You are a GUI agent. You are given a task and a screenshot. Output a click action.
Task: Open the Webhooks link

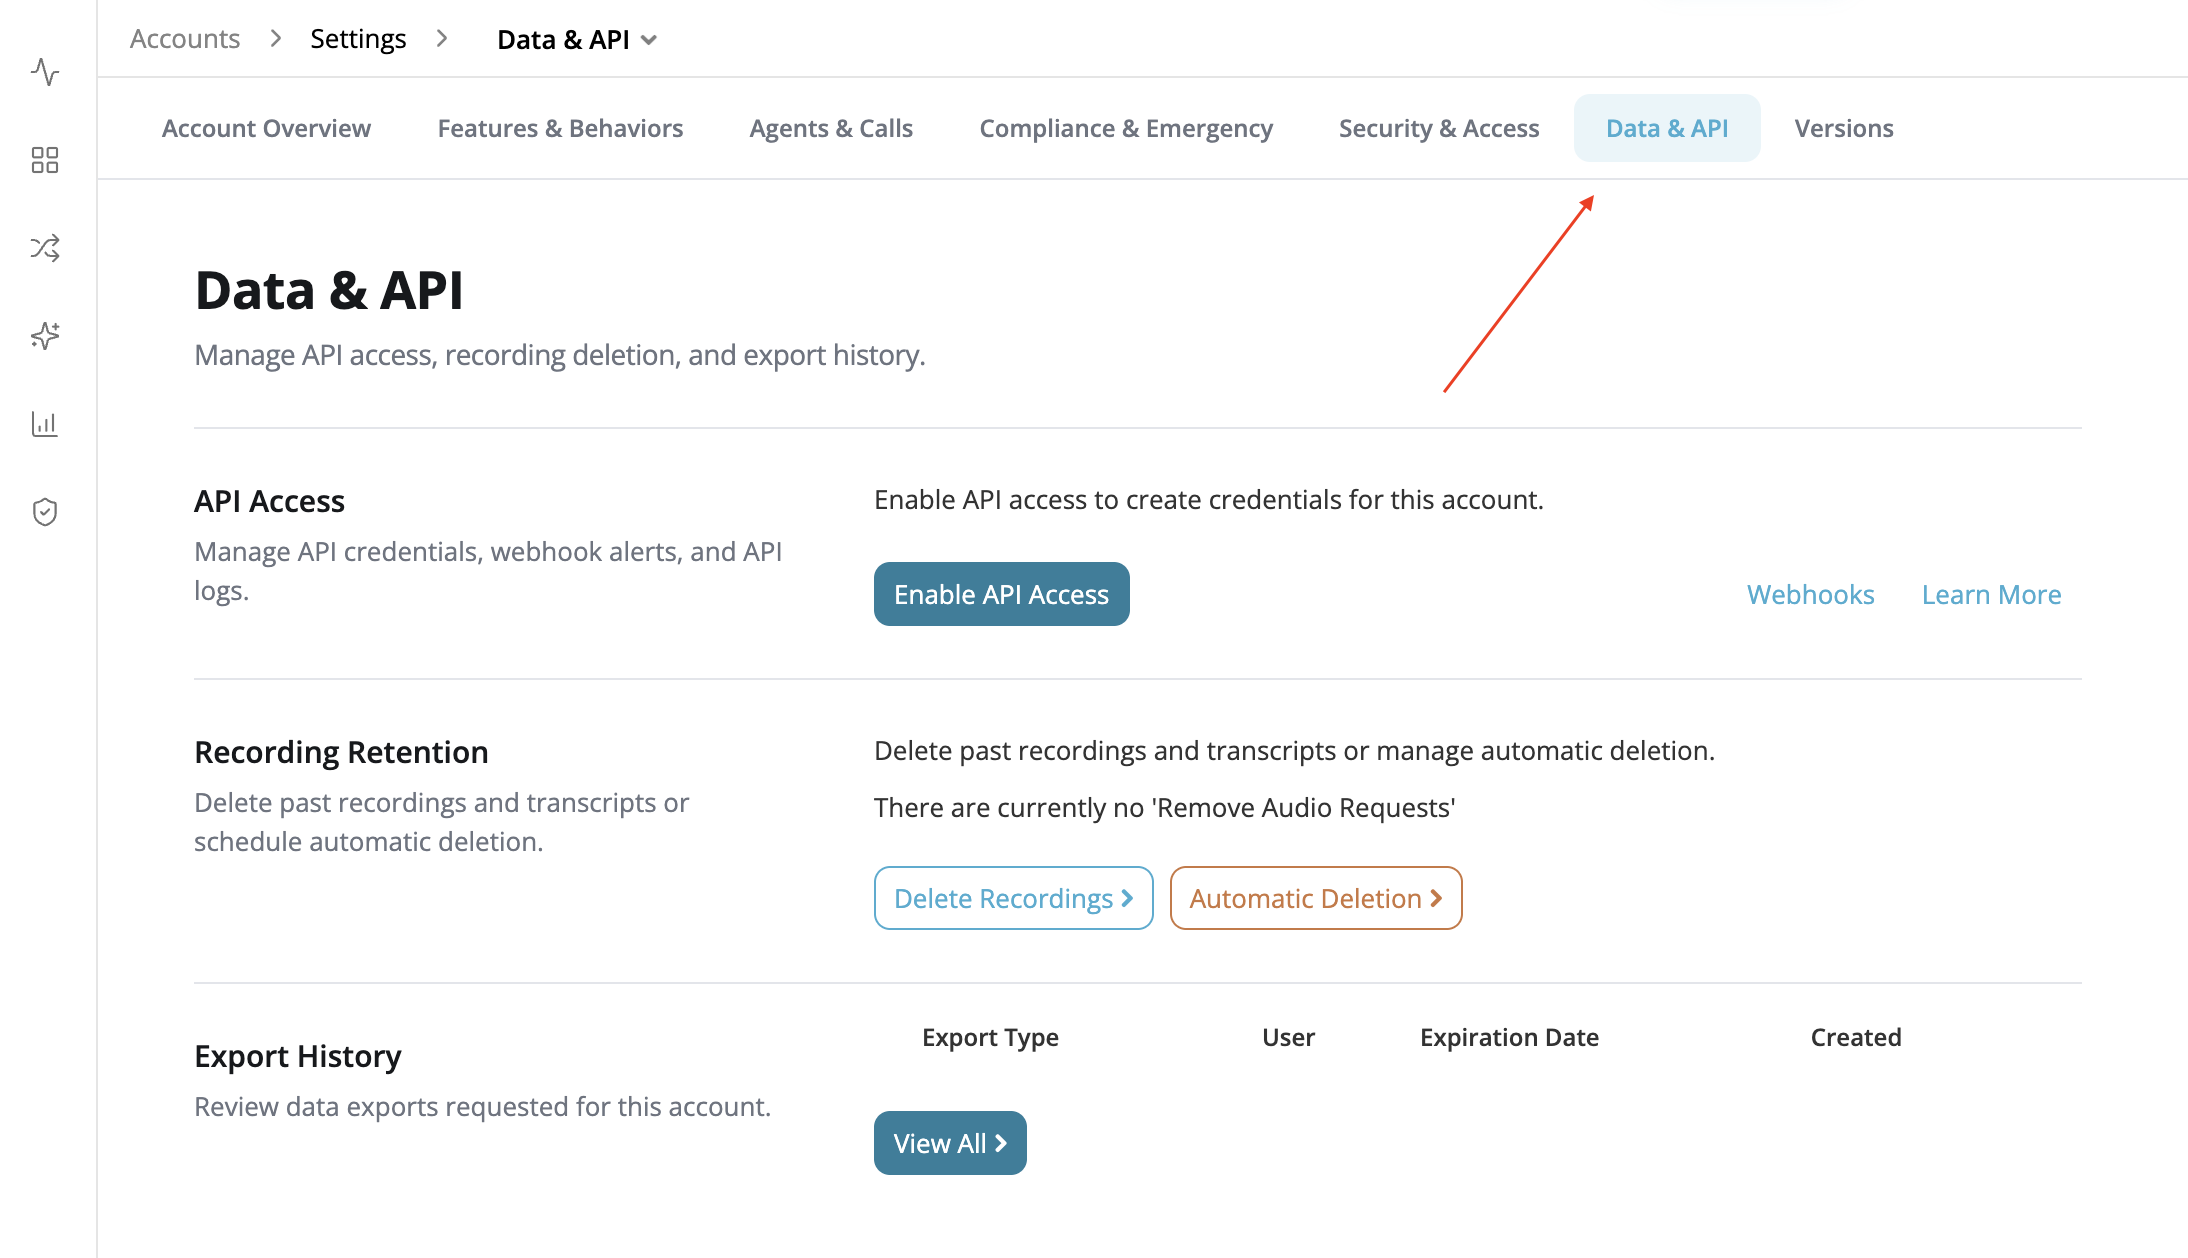point(1810,594)
